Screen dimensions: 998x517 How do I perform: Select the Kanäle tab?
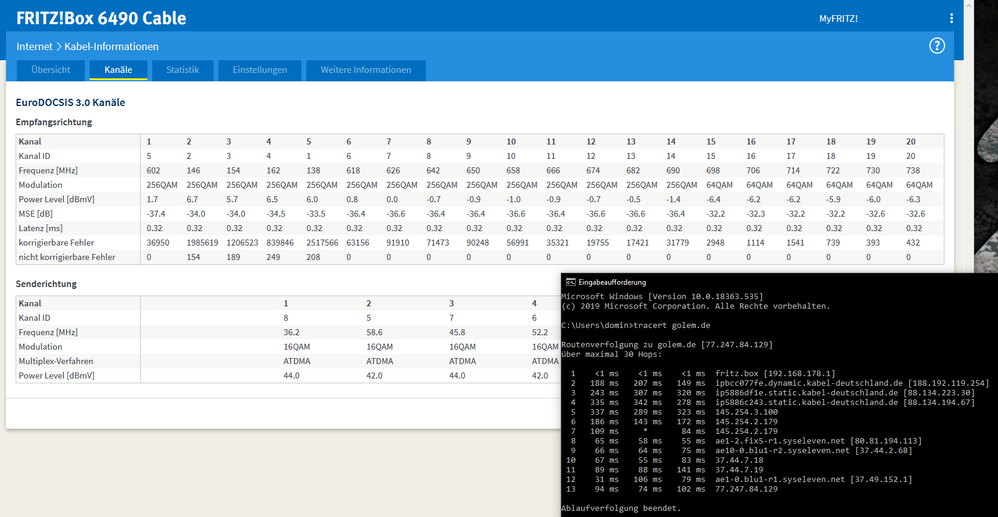click(x=118, y=70)
